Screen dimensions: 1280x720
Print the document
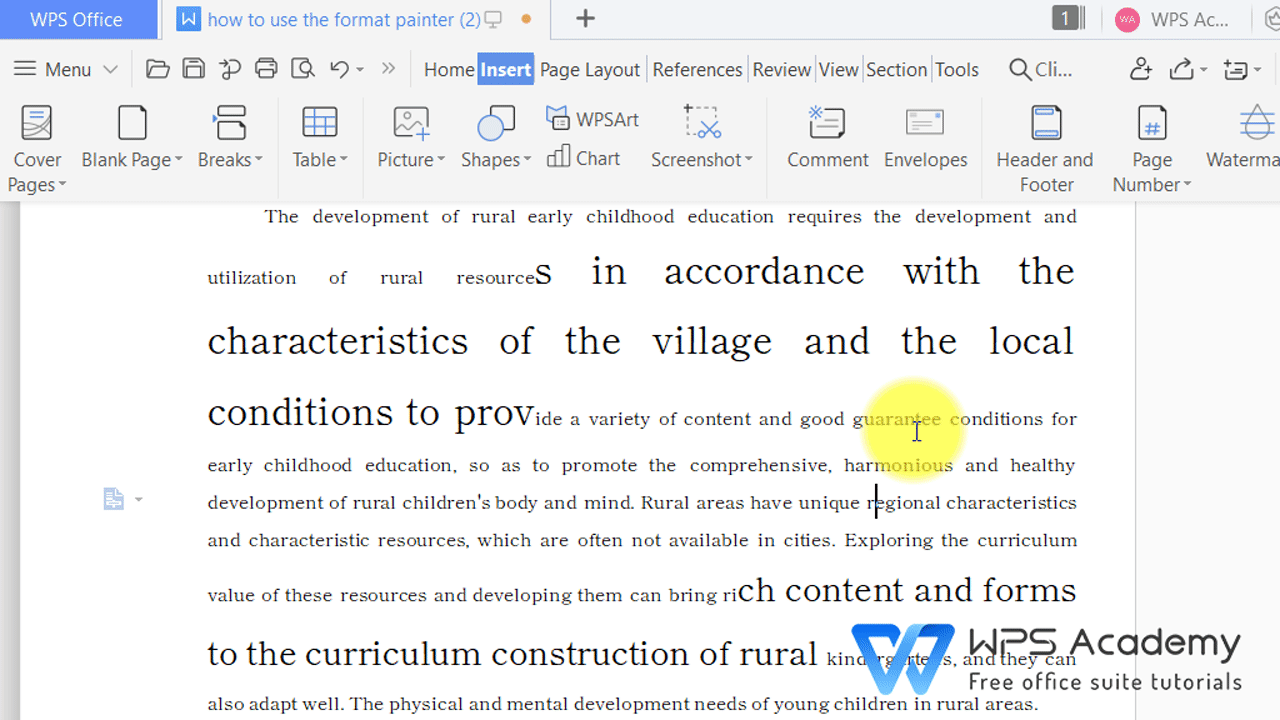tap(265, 68)
